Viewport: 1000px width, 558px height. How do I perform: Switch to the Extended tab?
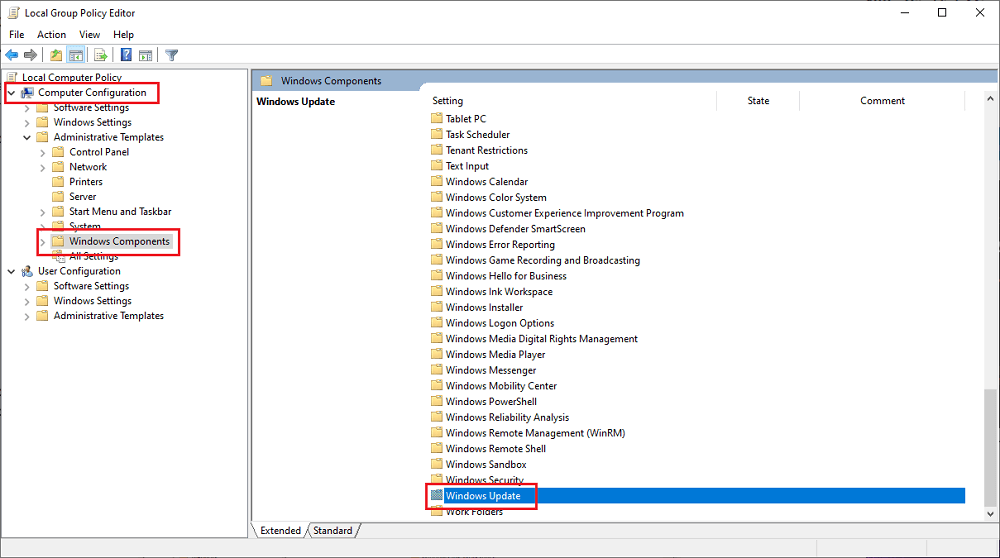(x=280, y=531)
